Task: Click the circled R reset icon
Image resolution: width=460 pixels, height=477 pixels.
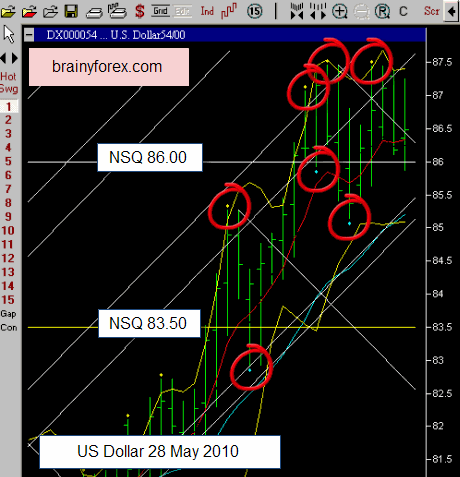Action: pos(382,12)
